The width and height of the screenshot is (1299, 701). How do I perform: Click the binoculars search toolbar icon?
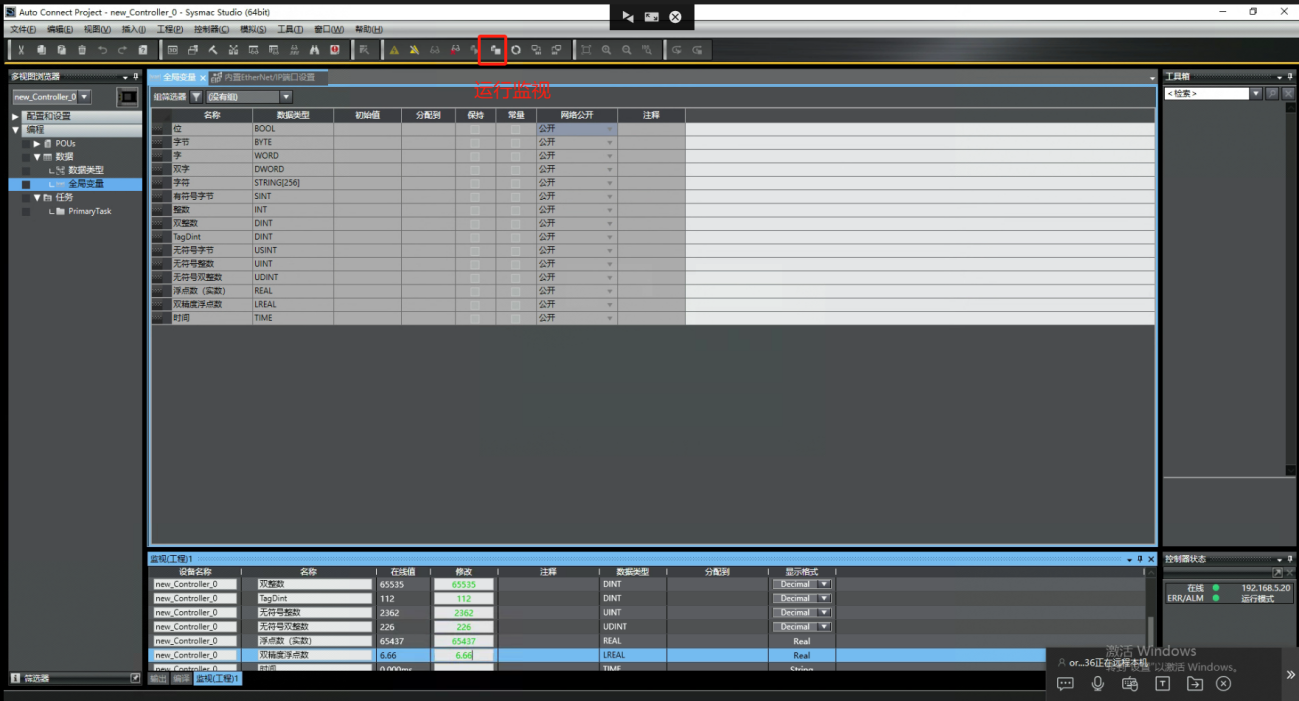coord(314,50)
